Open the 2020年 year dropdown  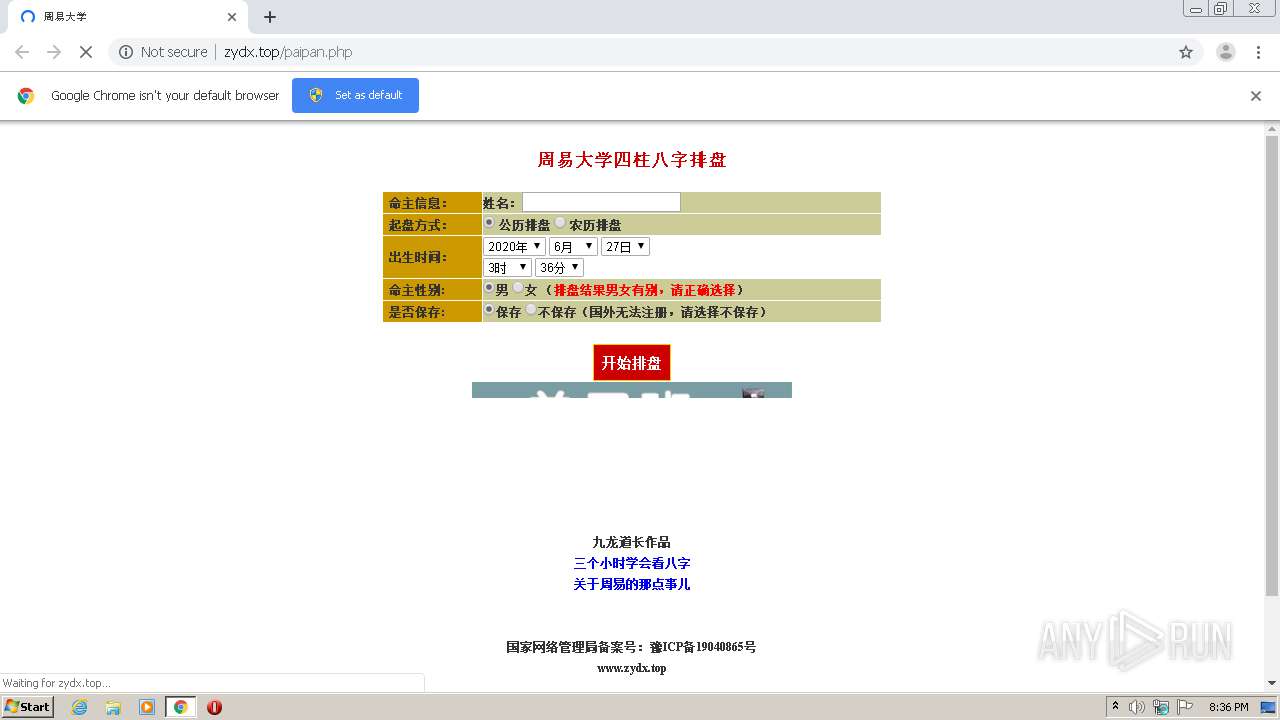514,246
